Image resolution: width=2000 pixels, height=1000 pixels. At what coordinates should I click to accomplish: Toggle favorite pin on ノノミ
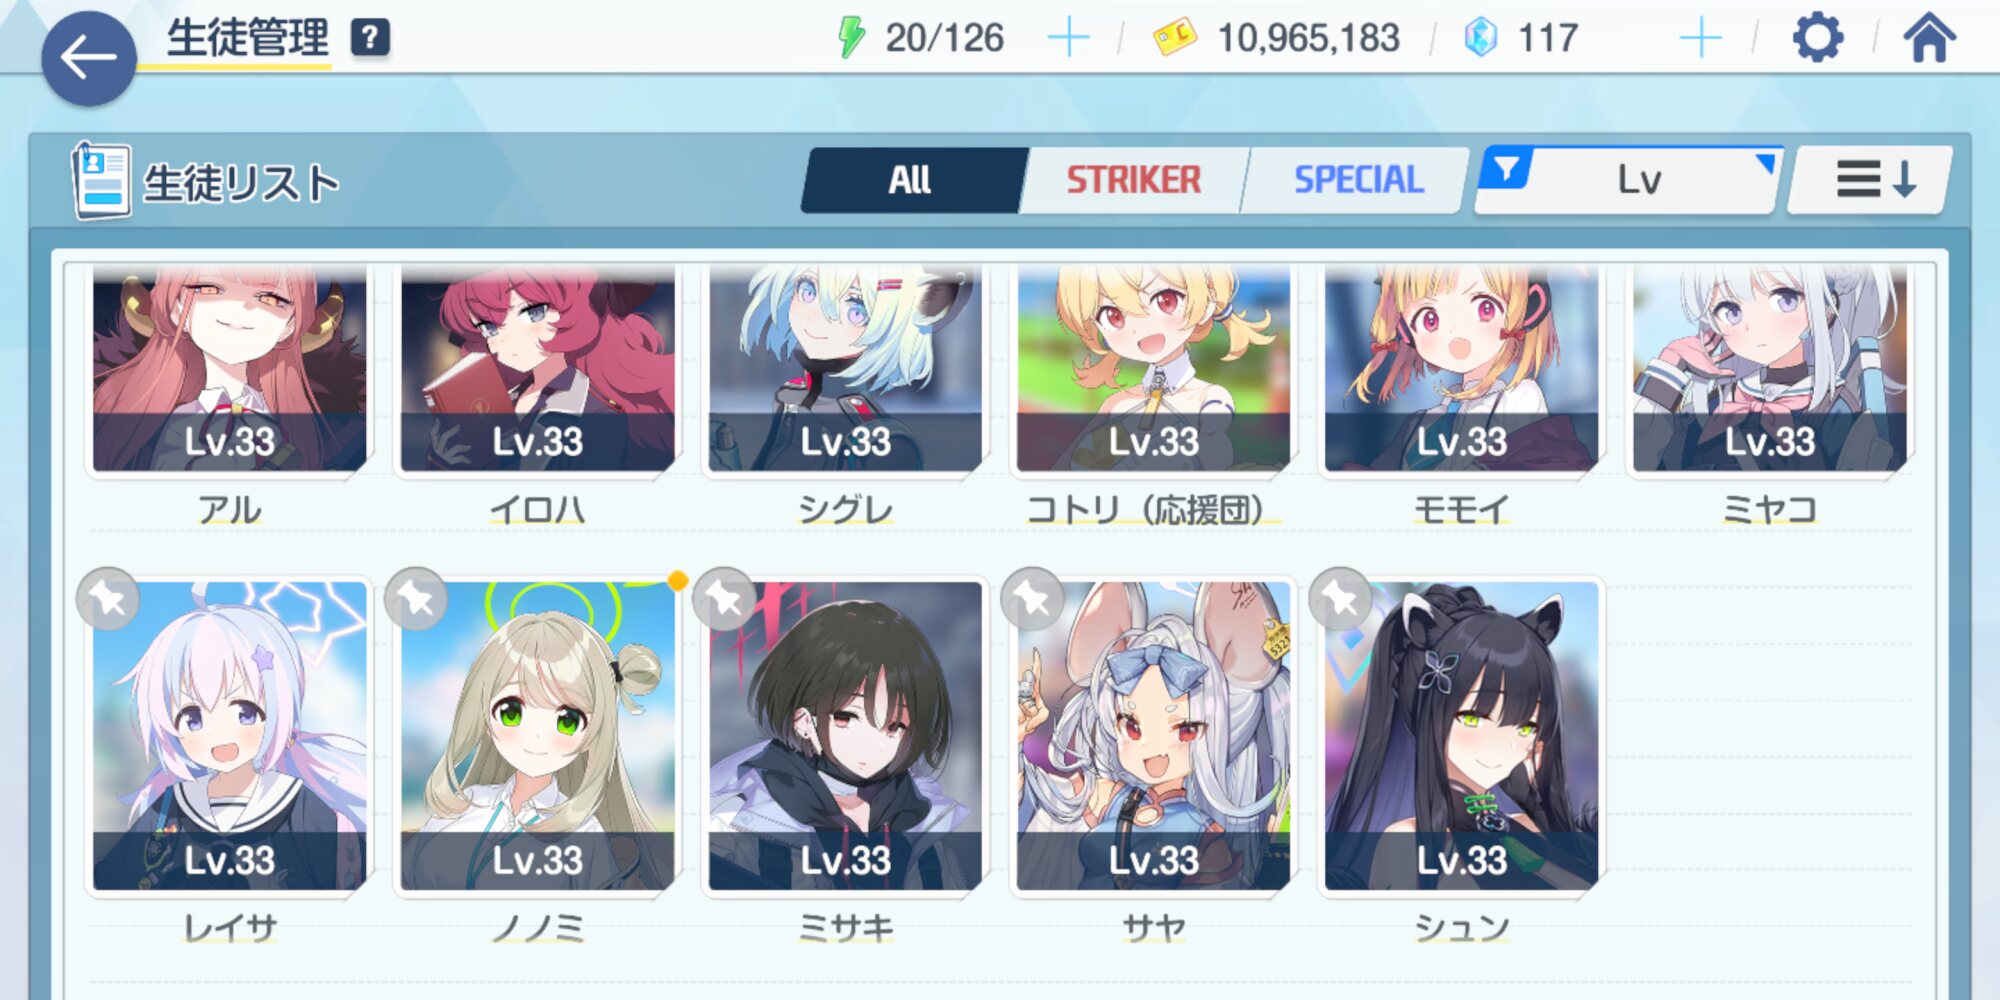pos(416,598)
